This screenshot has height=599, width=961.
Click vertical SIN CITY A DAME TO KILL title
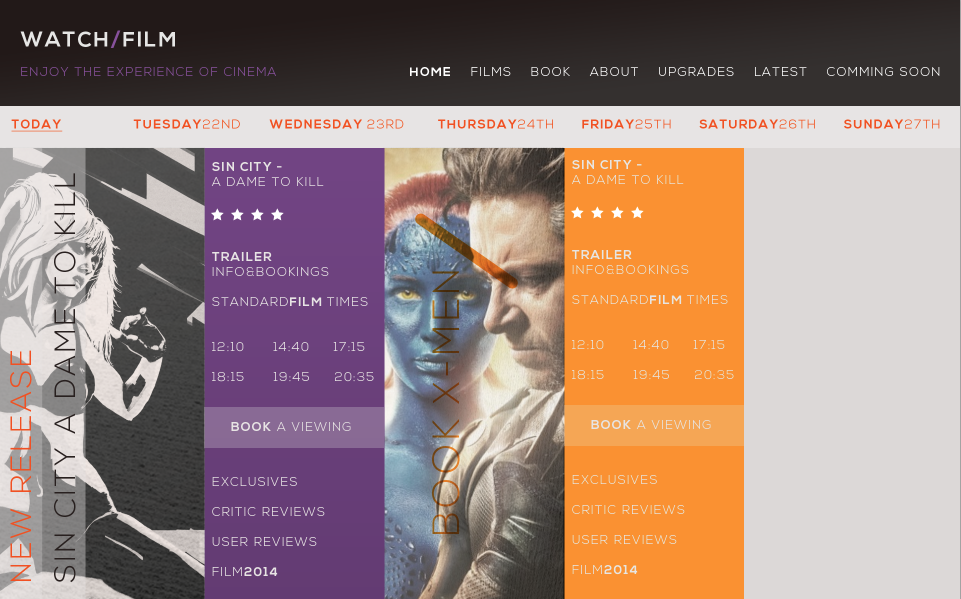64,377
